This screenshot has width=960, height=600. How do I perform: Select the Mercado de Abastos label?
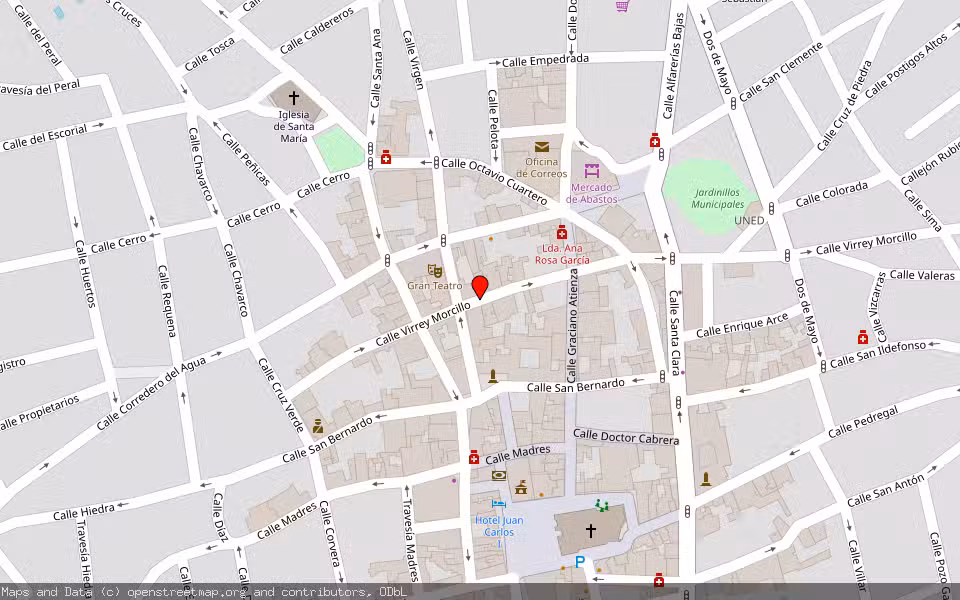coord(591,193)
